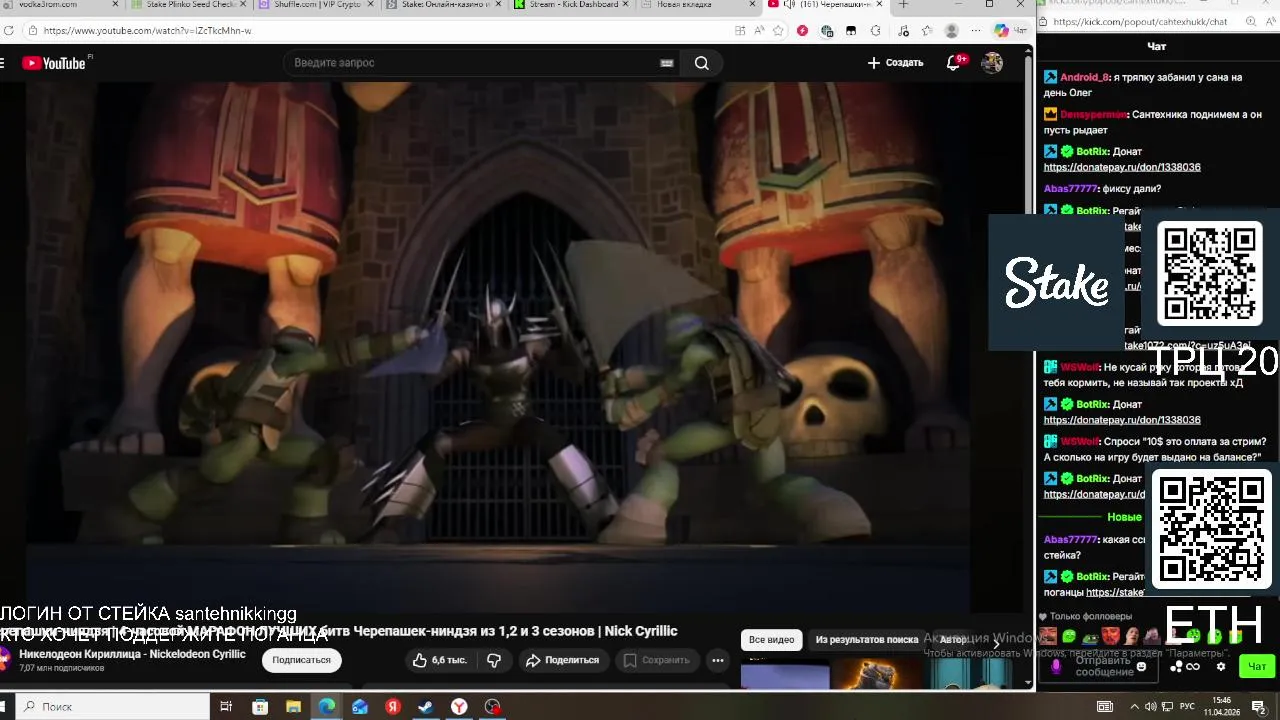The image size is (1280, 720).
Task: Click the green Чат send button
Action: click(x=1257, y=667)
